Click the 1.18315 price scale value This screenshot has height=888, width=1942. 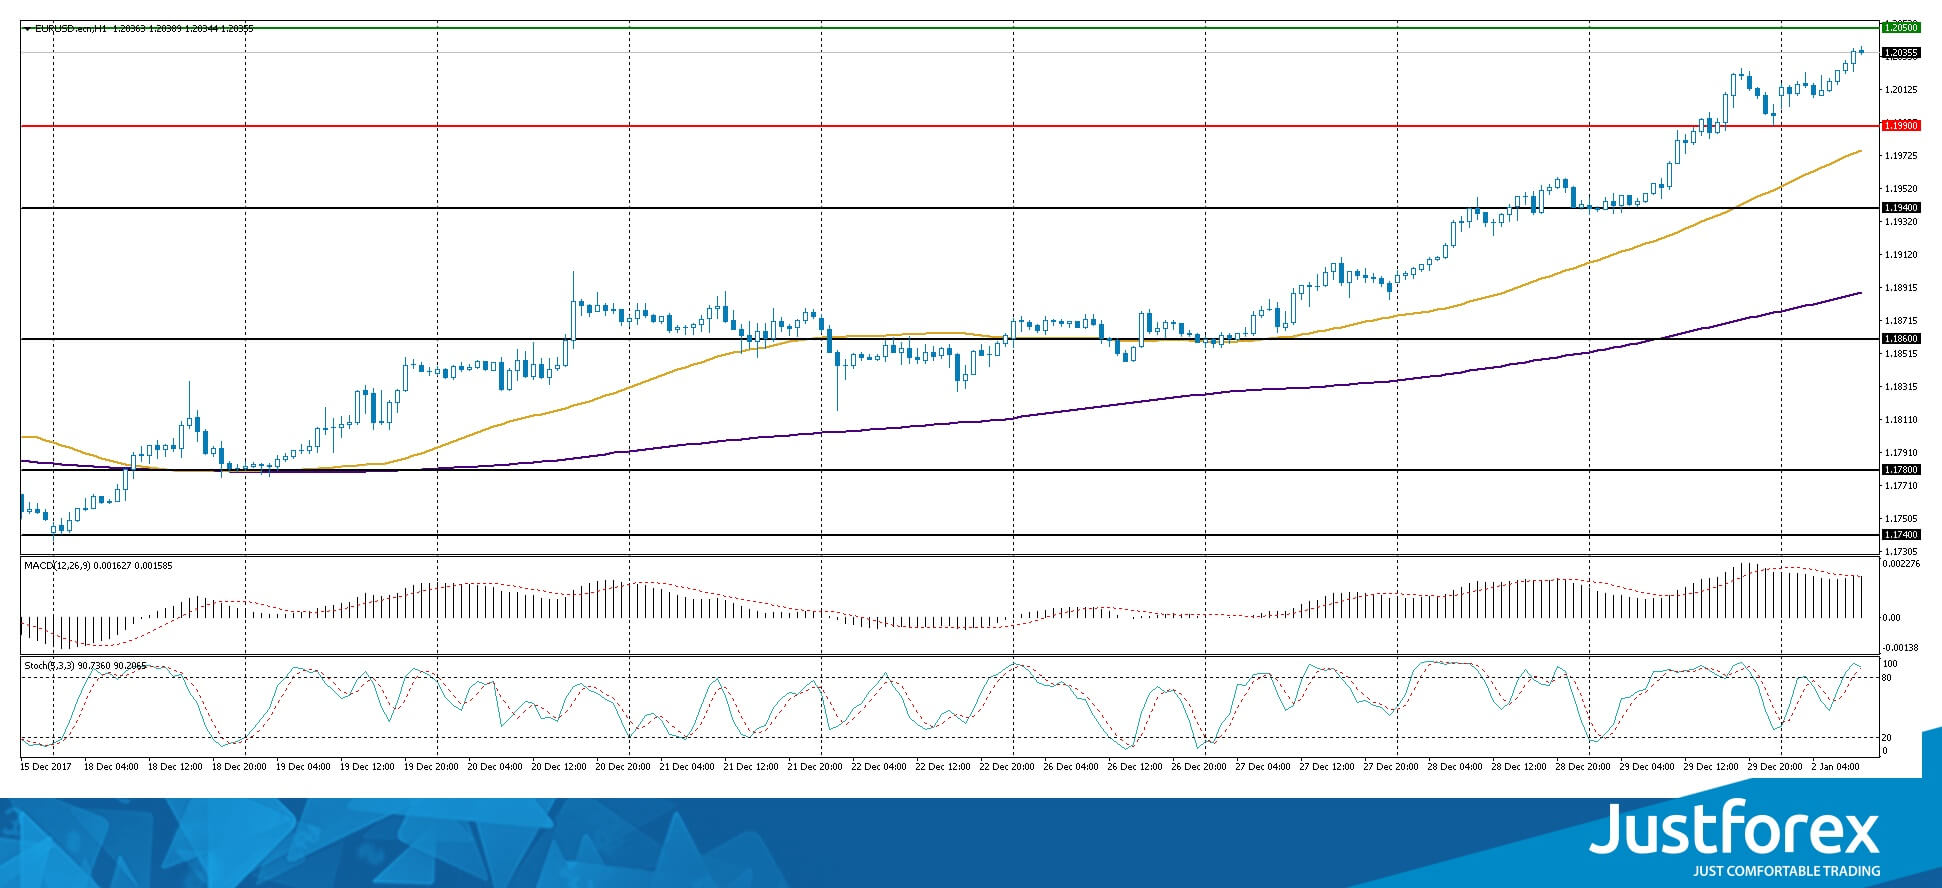point(1901,387)
